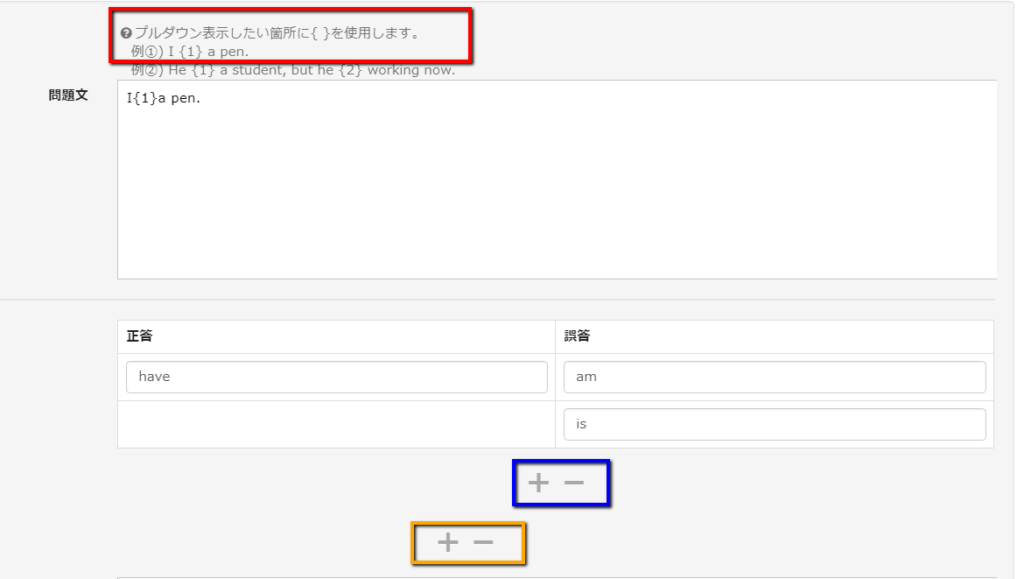Click the text "I{1}a pen." in the question box
Screen dimensions: 1024x579
click(163, 99)
